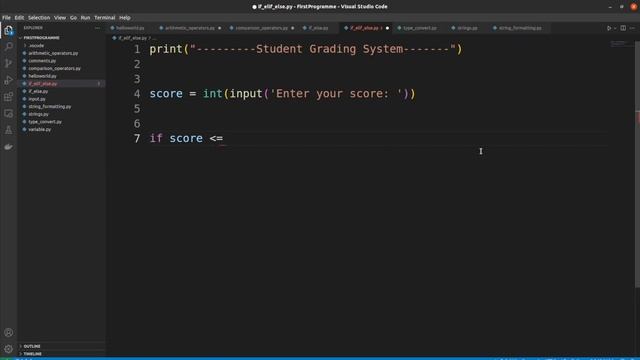Open comments.py in the file tree
Screen dimensions: 640x360
(42, 61)
